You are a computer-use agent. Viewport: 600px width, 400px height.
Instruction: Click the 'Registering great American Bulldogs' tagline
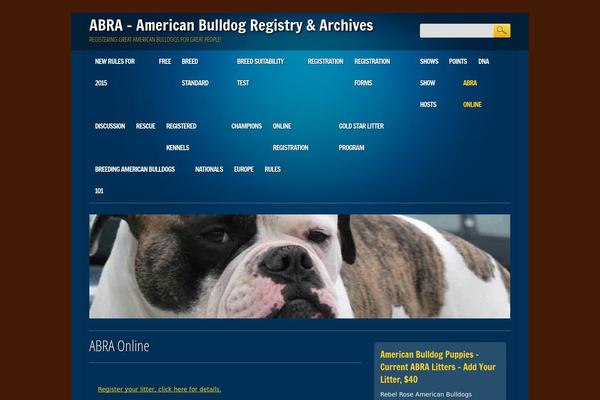coord(155,39)
